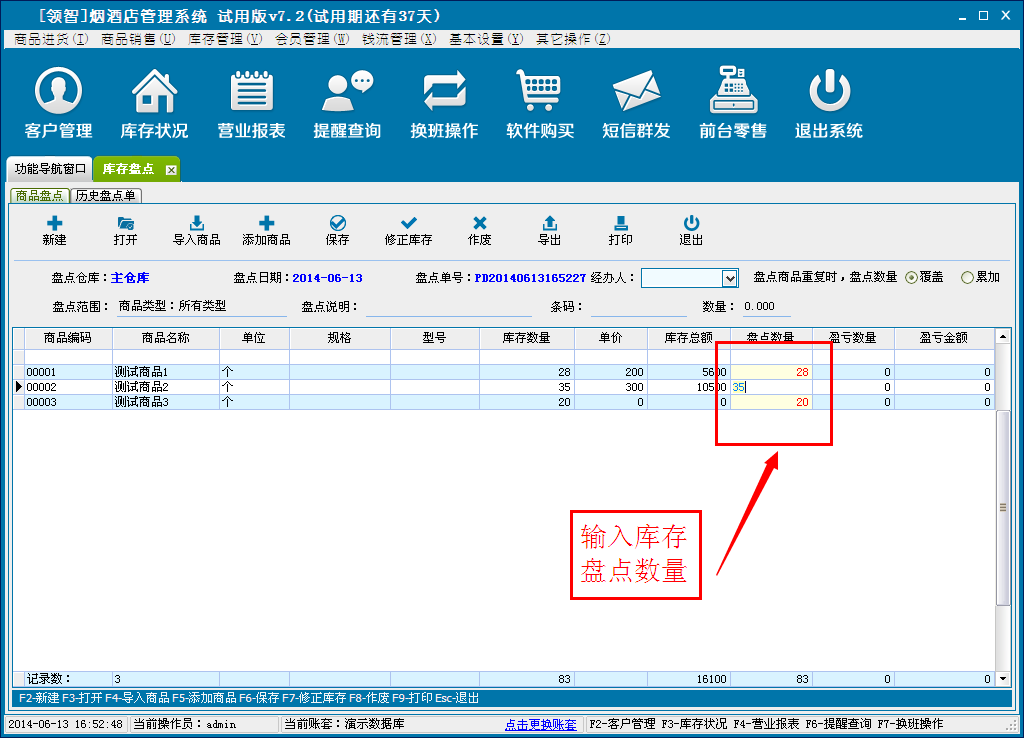Close the 库存盘点 tab
The image size is (1024, 738).
coord(171,170)
